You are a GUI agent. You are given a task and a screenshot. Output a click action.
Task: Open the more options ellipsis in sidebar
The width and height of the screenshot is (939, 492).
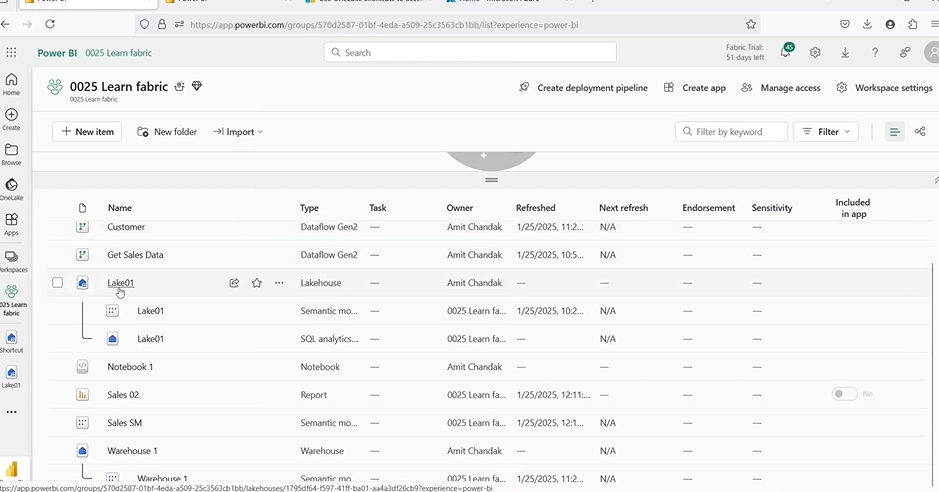[x=11, y=412]
